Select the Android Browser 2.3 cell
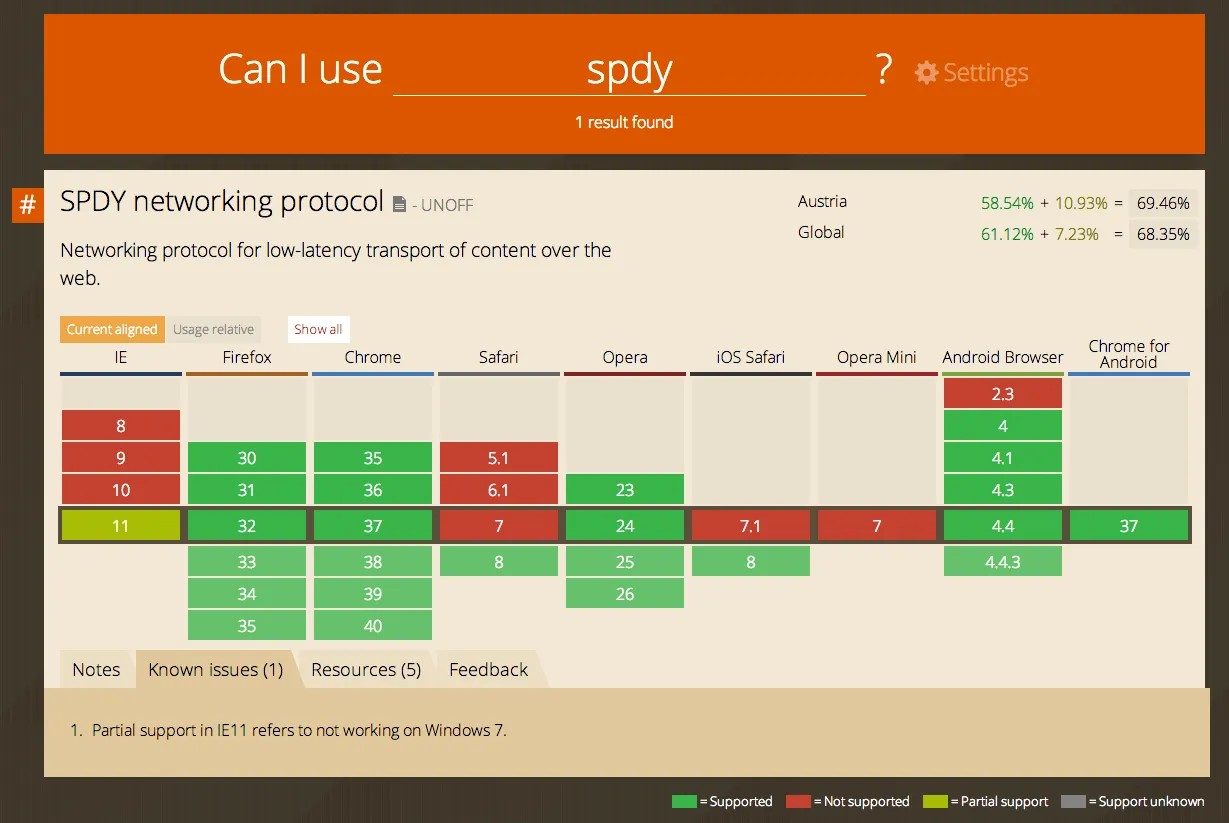The image size is (1229, 823). [1002, 392]
